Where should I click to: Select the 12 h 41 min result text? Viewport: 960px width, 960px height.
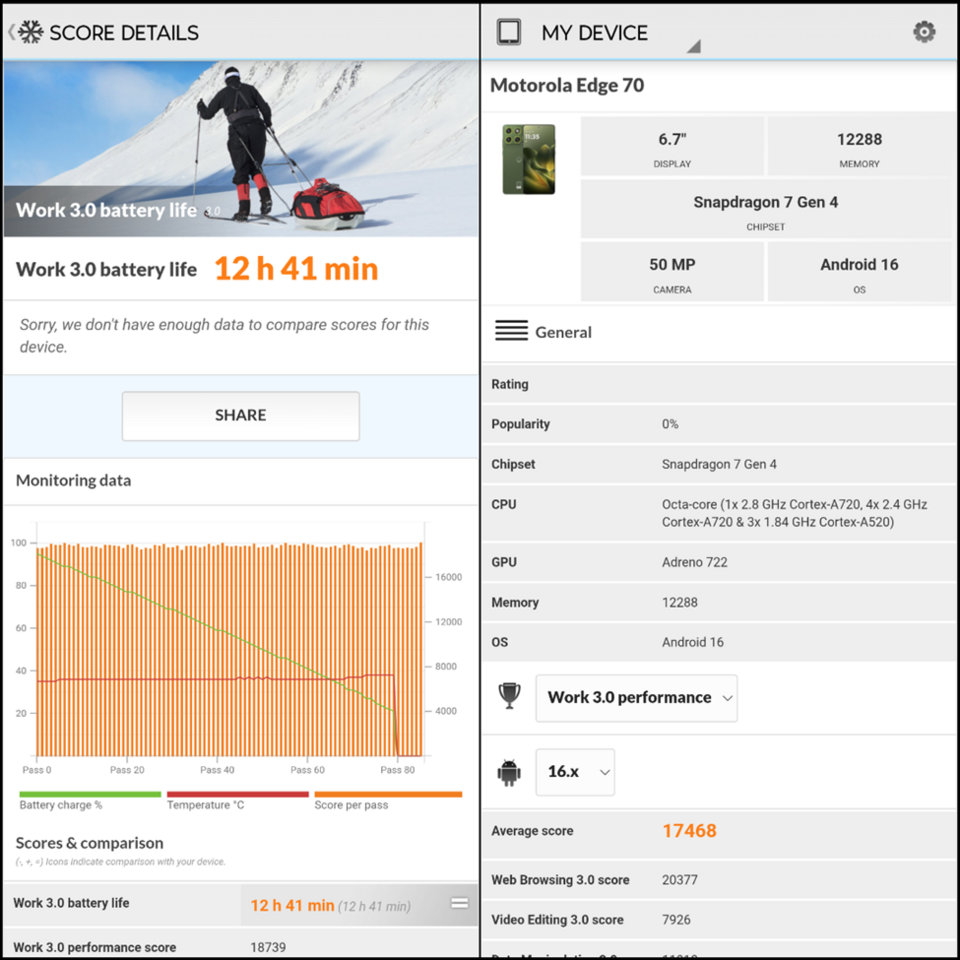[296, 269]
